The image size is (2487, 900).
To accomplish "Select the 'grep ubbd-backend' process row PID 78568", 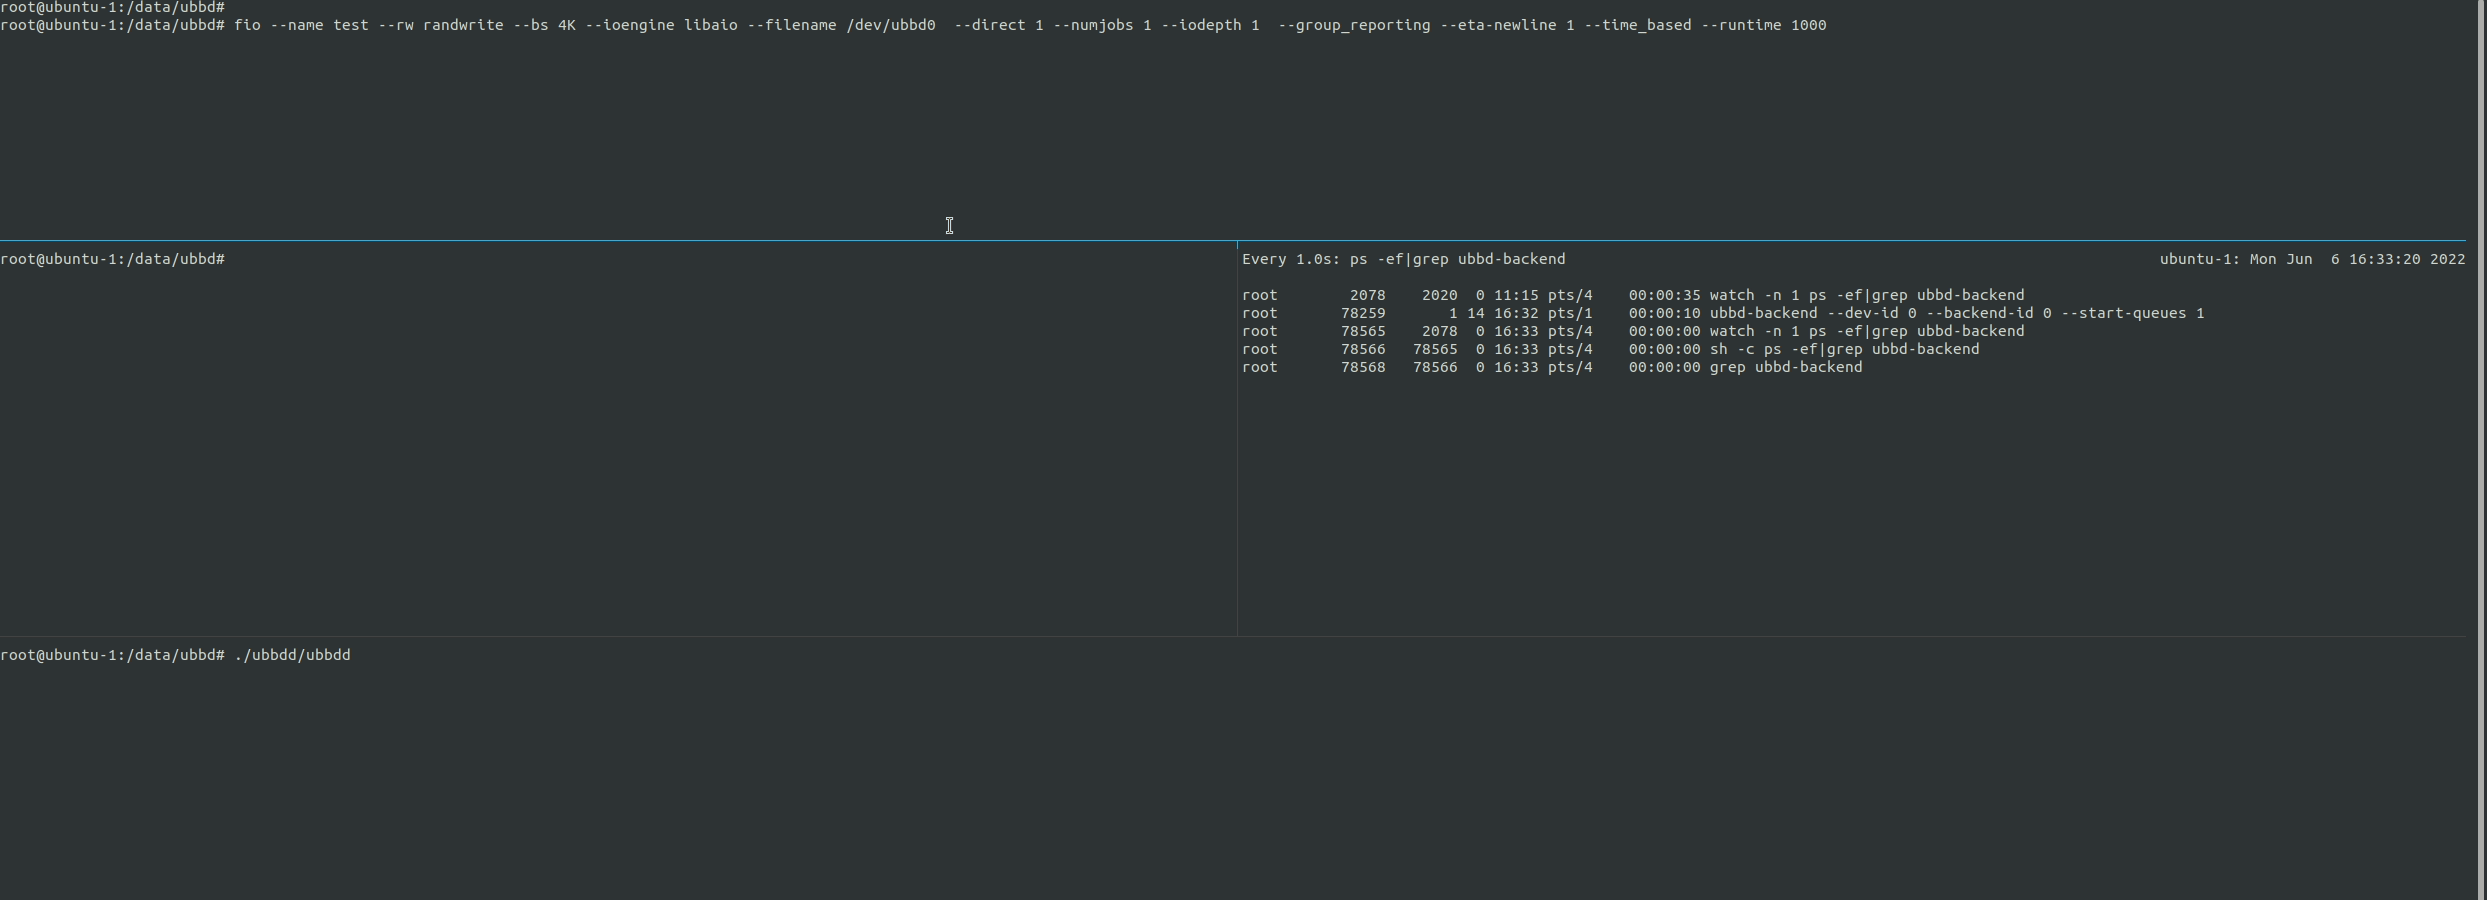I will (x=1552, y=367).
